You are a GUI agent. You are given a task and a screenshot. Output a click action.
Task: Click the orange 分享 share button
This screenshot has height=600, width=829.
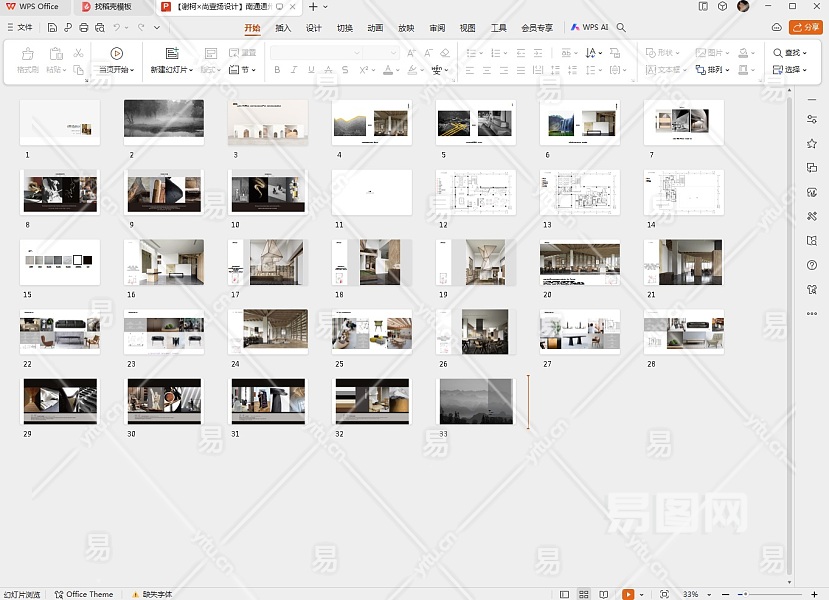(805, 27)
